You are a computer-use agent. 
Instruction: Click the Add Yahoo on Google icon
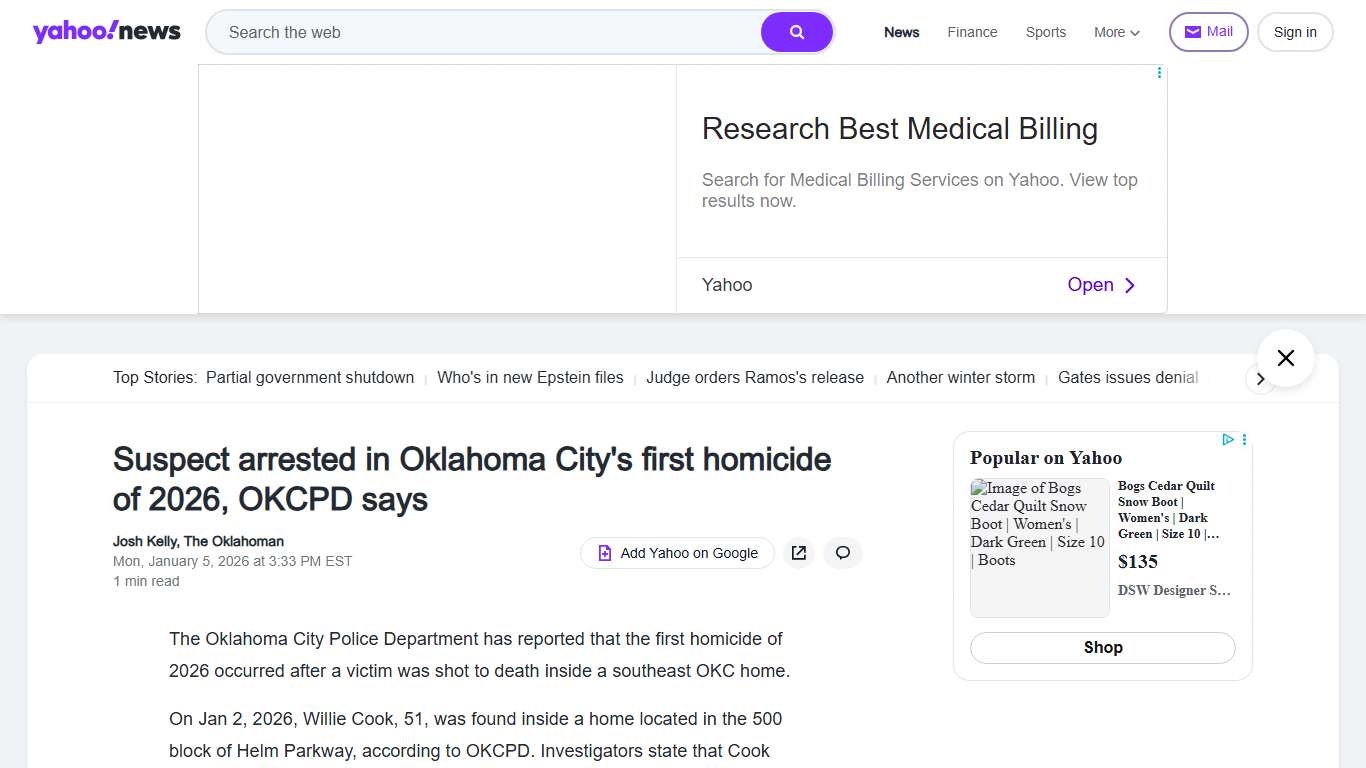pyautogui.click(x=604, y=552)
